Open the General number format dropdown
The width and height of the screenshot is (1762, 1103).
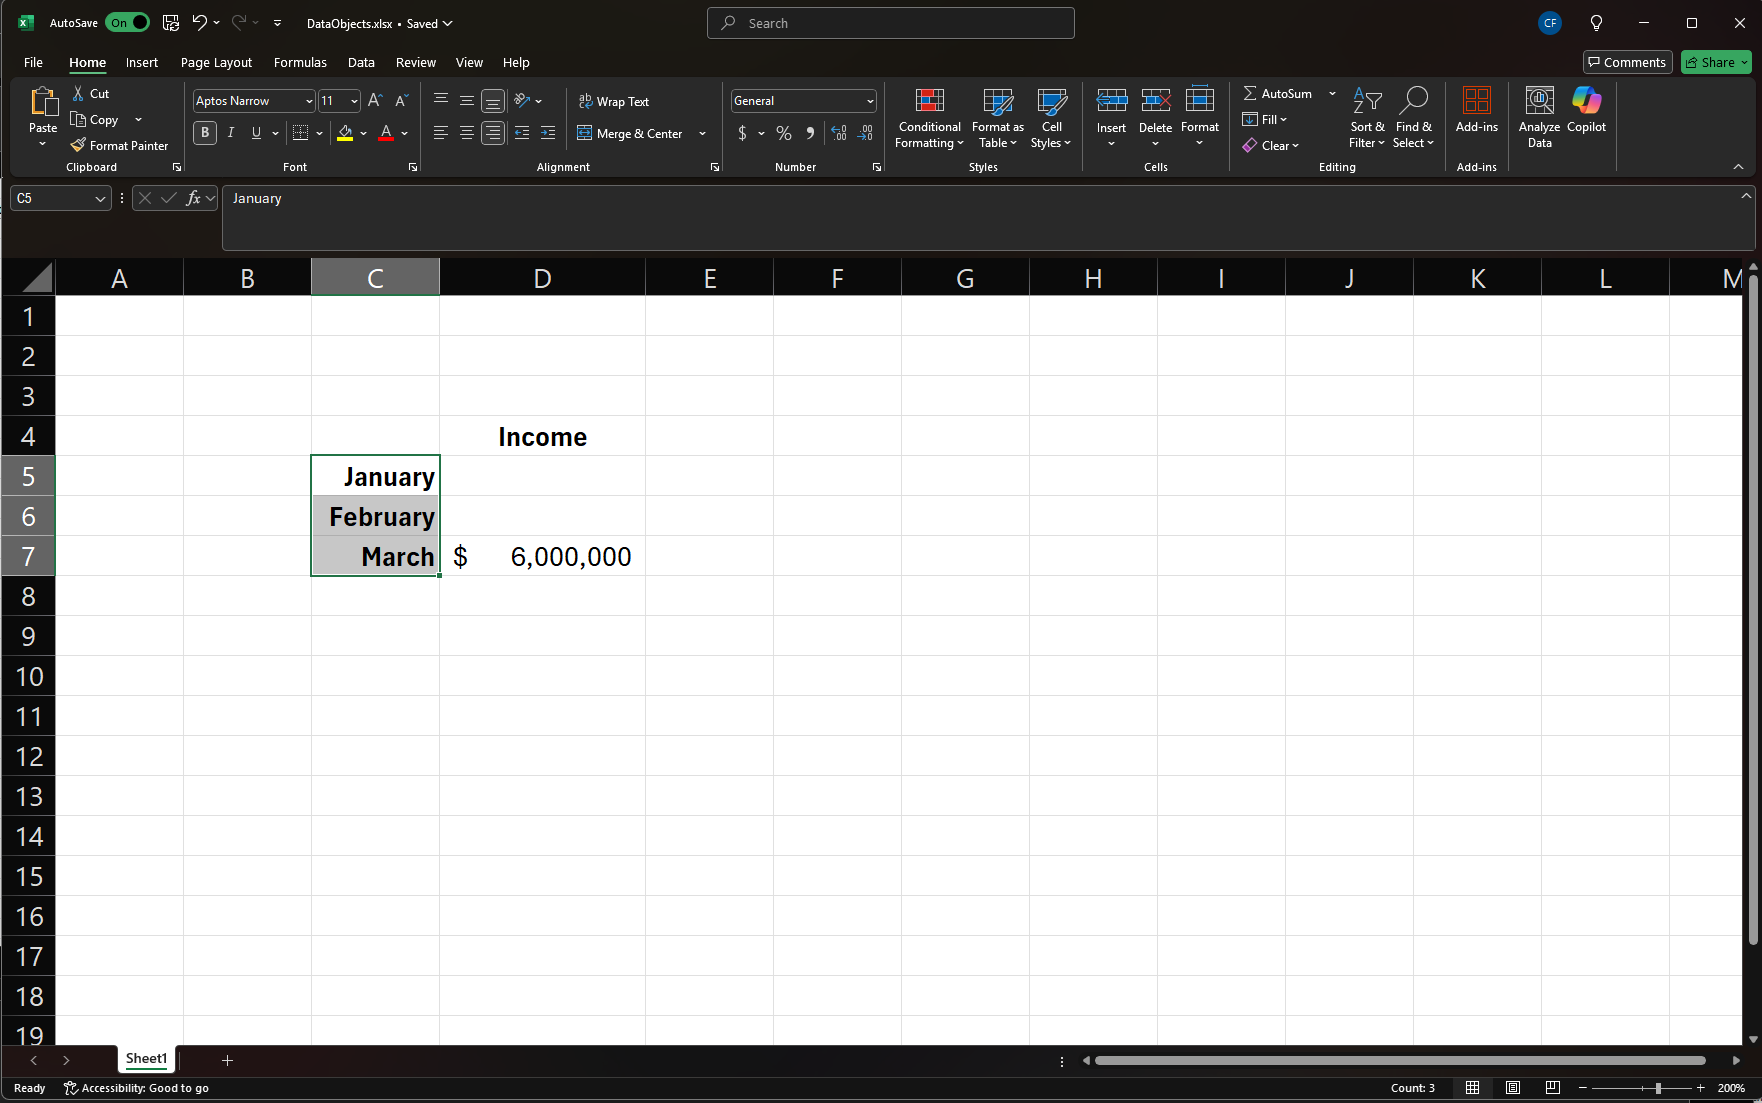click(x=870, y=101)
